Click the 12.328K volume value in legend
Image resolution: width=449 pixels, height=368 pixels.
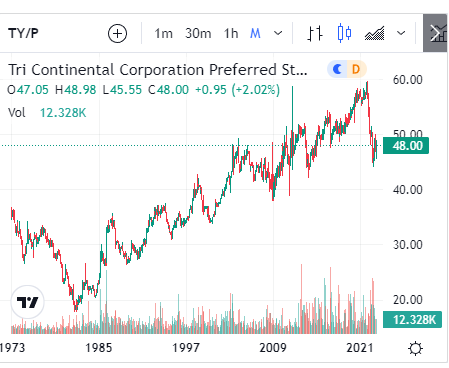63,113
